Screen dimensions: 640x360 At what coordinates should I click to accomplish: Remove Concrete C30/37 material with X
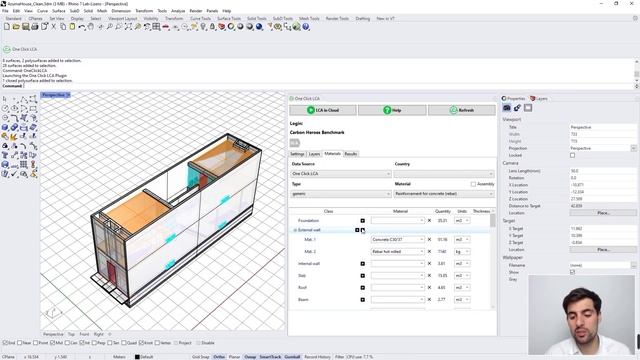coord(429,240)
